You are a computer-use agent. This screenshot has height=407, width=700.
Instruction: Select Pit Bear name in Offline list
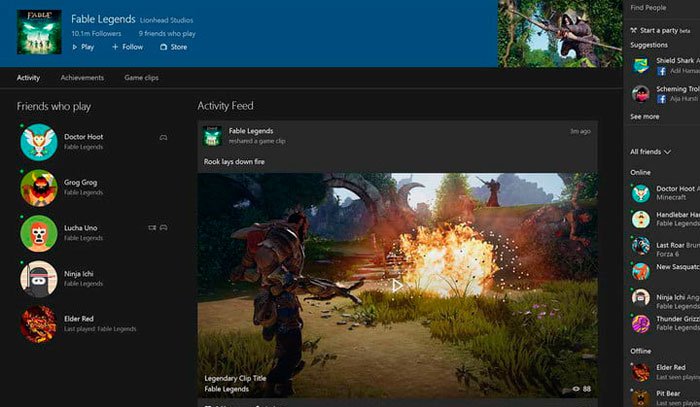click(x=668, y=393)
